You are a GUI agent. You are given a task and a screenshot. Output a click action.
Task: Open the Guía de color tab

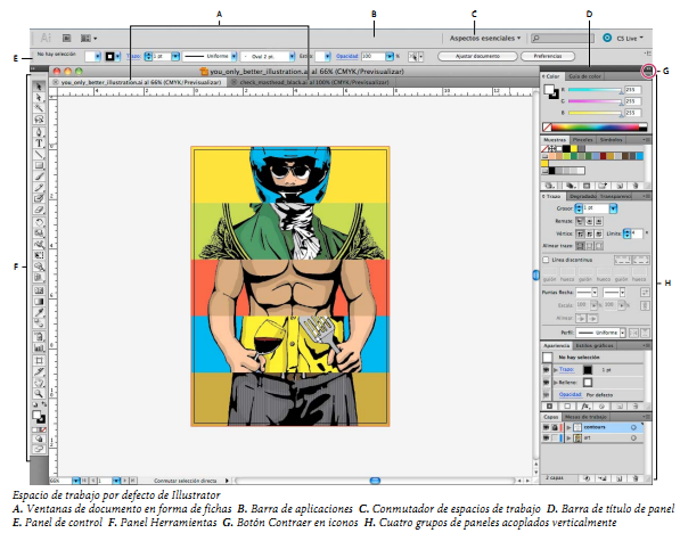coord(585,76)
